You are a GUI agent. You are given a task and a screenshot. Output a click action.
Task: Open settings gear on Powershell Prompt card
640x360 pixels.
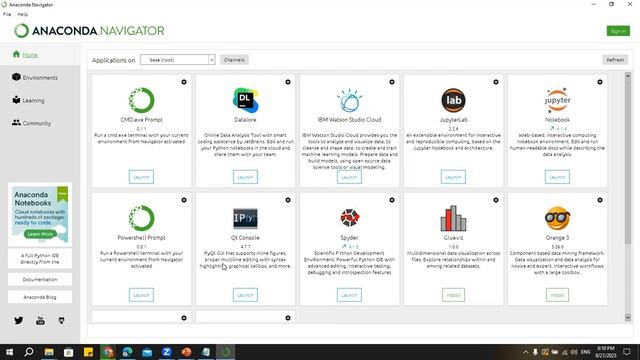tap(184, 200)
